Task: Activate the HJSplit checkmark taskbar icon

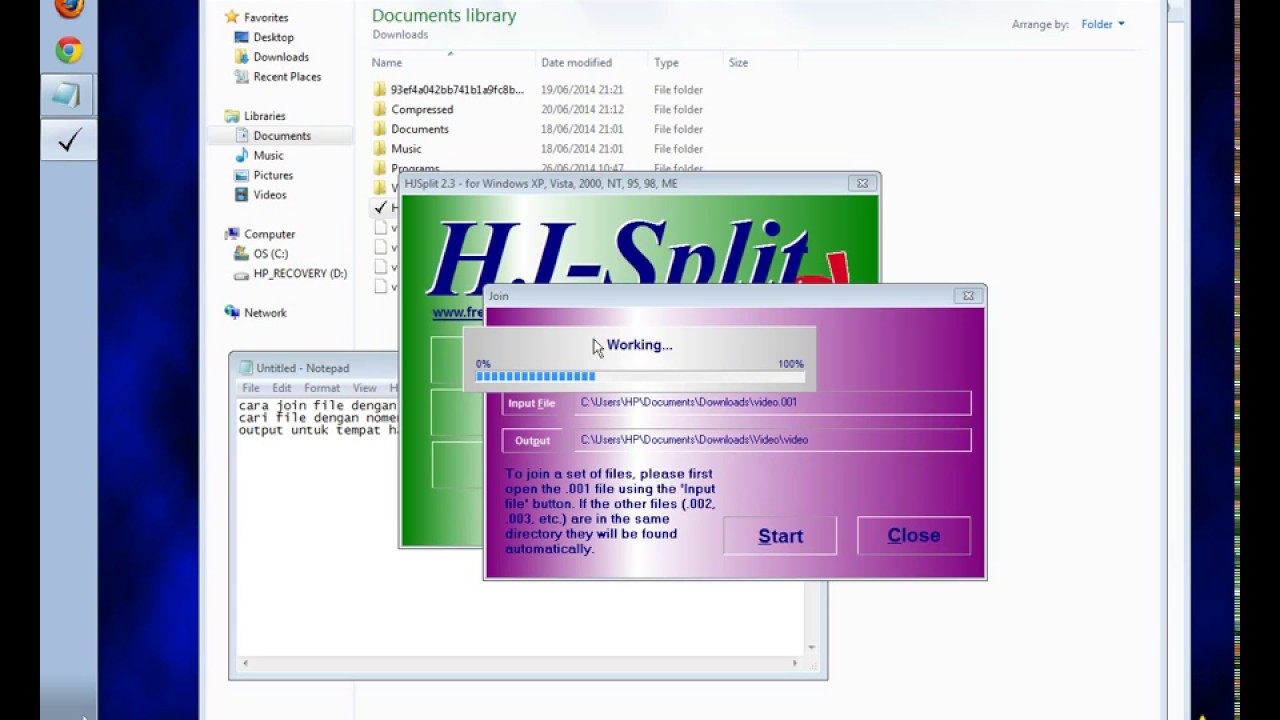Action: click(x=68, y=141)
